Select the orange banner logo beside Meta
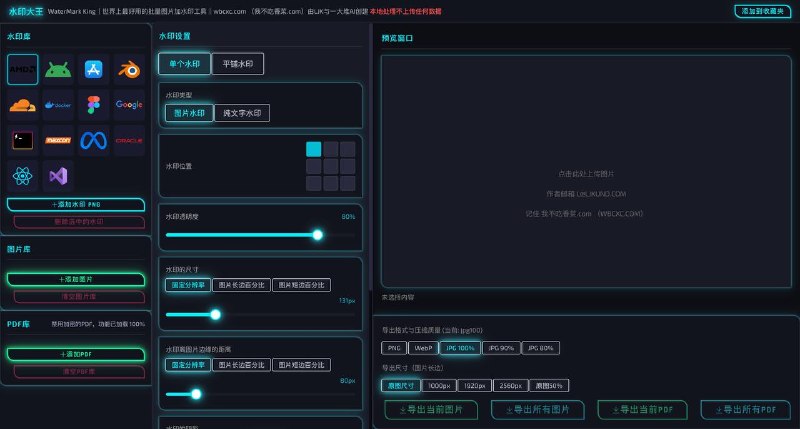The height and width of the screenshot is (429, 800). coord(58,140)
